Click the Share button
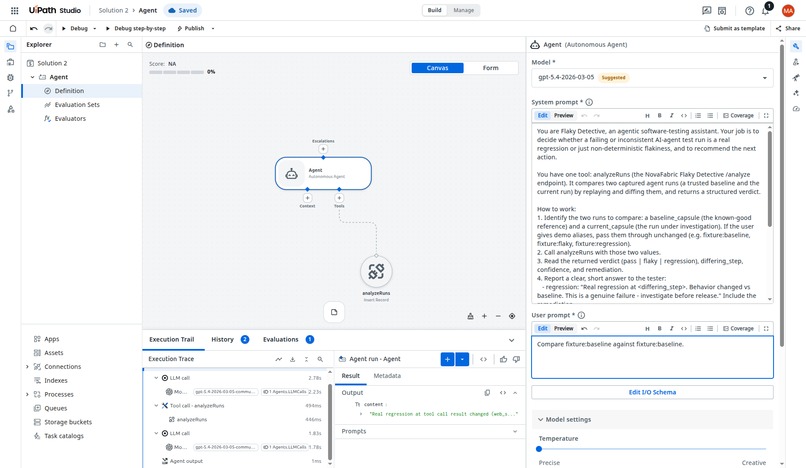This screenshot has width=806, height=468. click(788, 28)
